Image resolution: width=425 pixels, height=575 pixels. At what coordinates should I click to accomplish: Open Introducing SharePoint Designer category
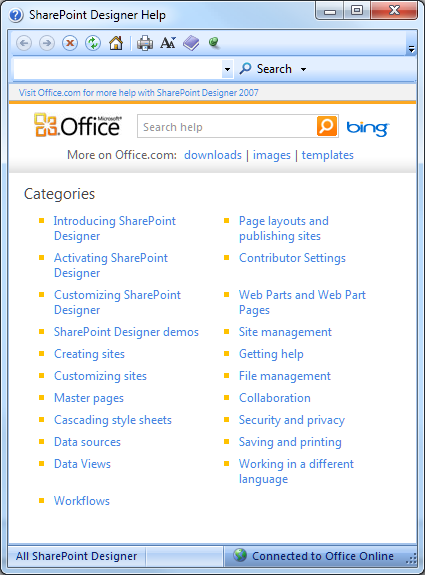[115, 228]
